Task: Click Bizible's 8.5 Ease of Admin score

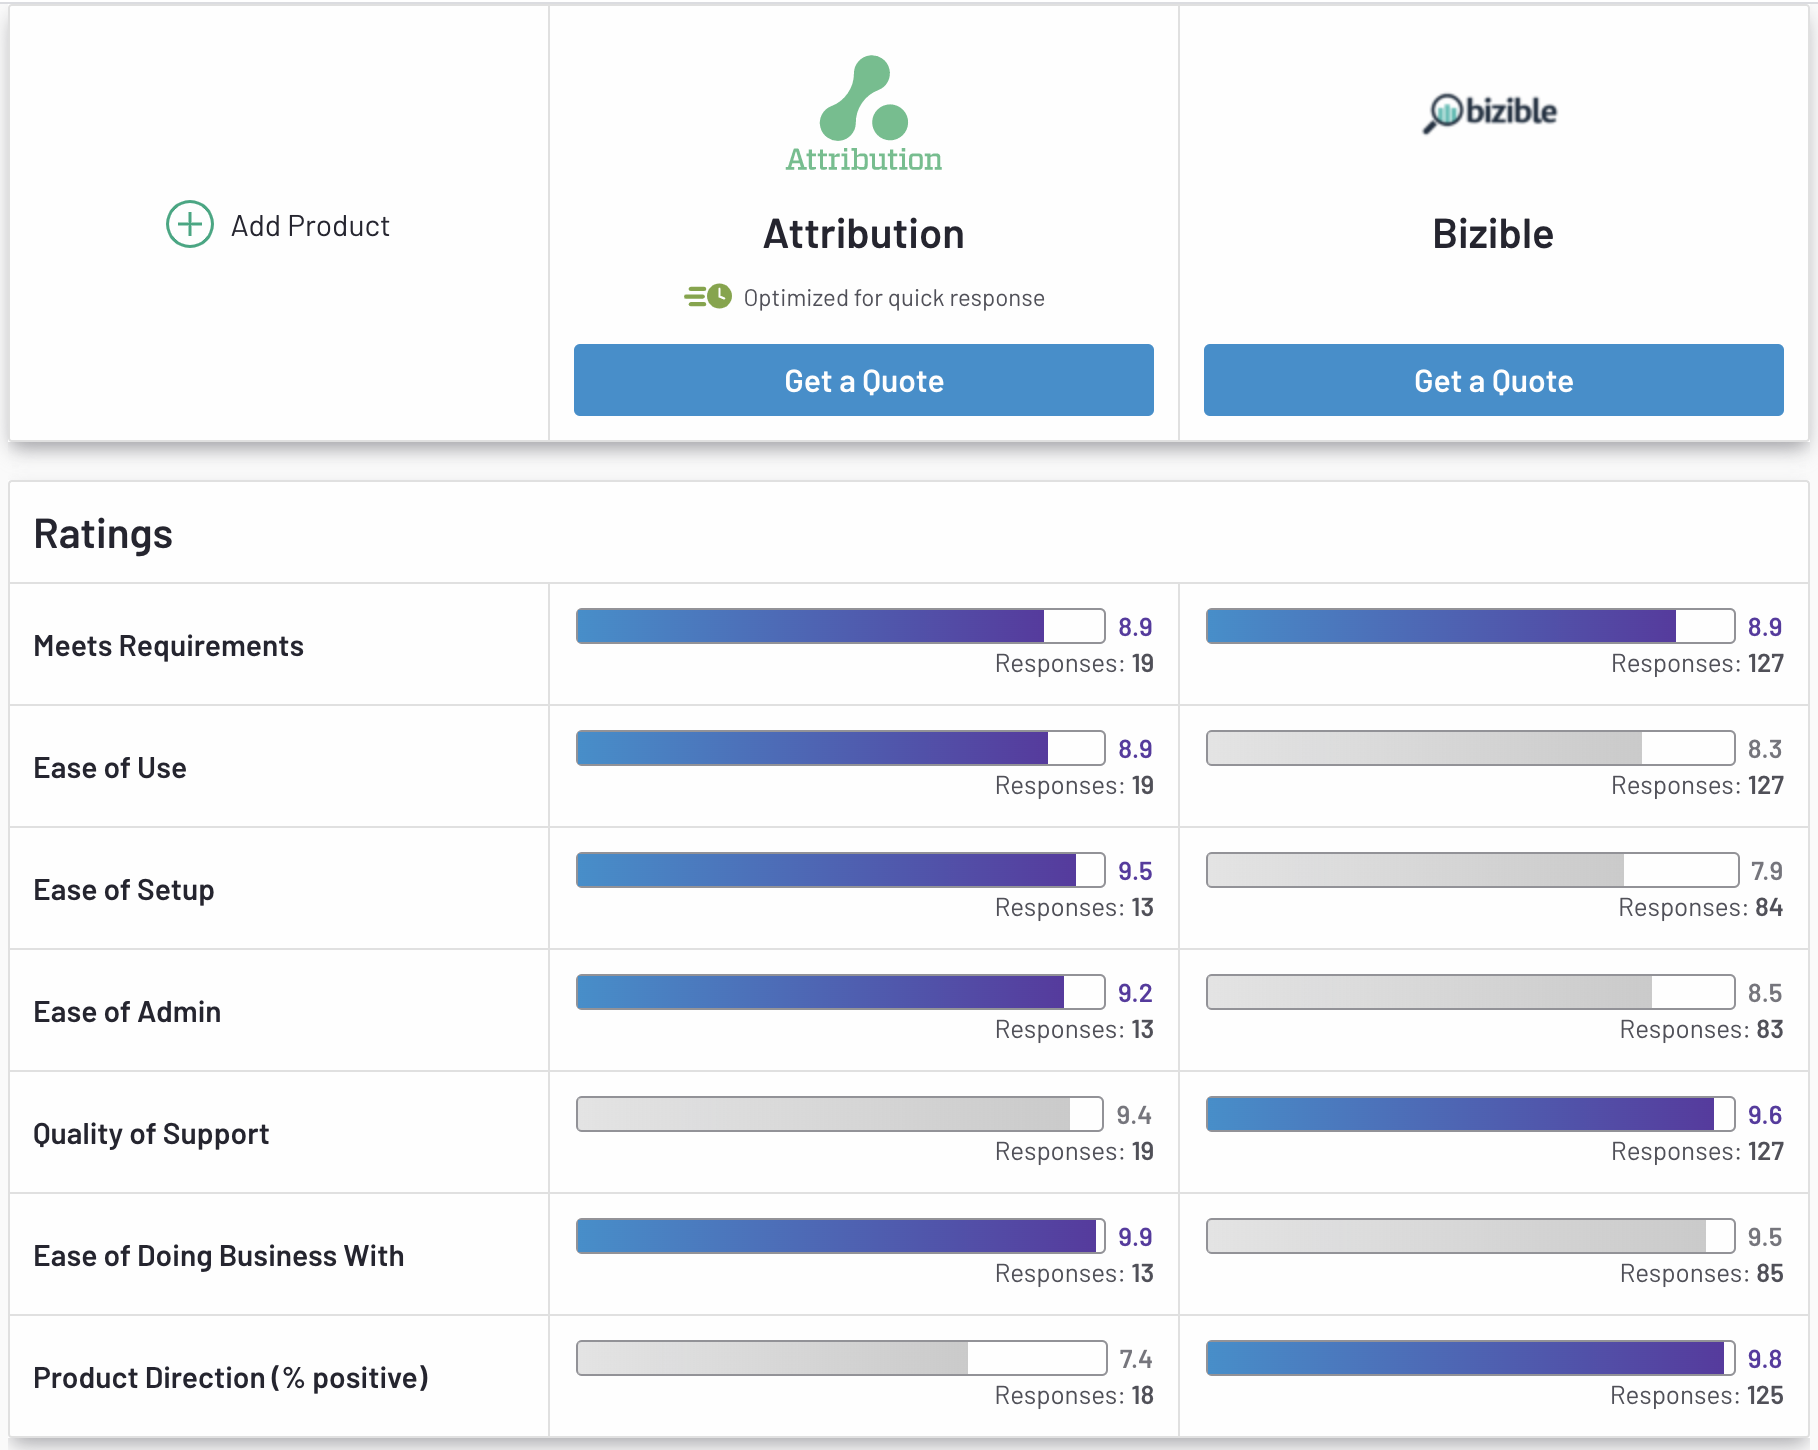Action: pos(1765,993)
